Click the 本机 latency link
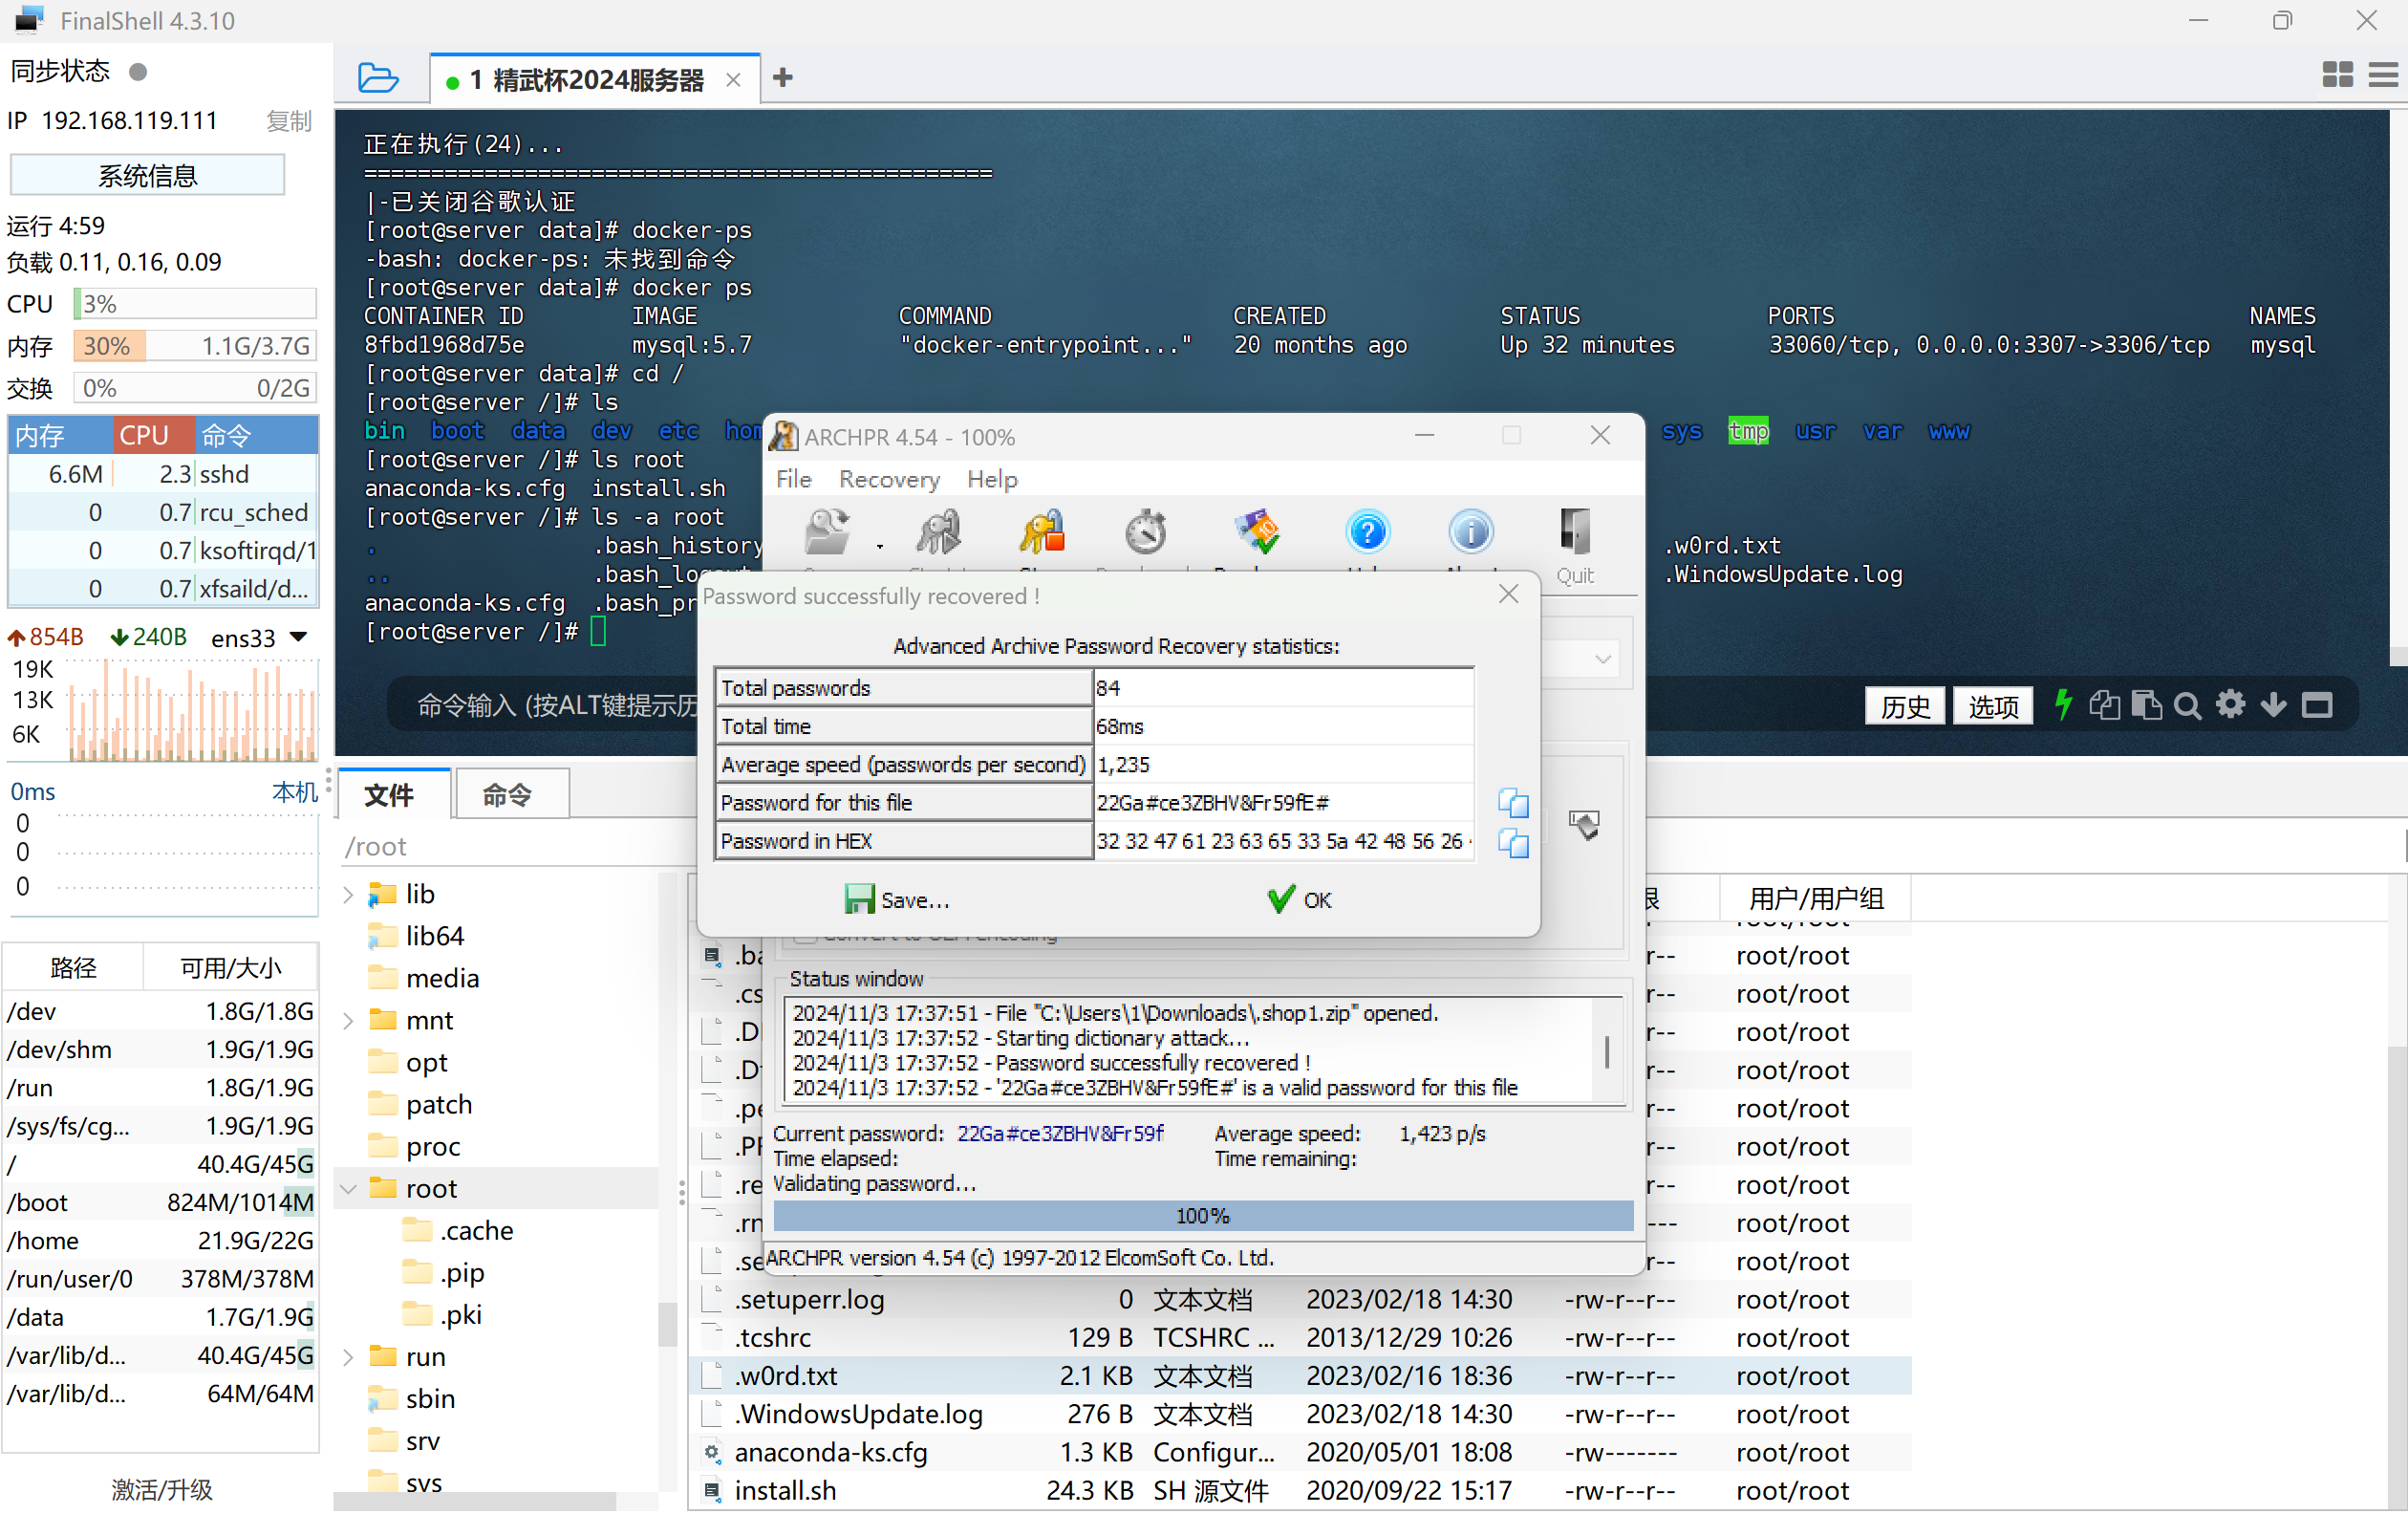The height and width of the screenshot is (1514, 2408). (x=295, y=792)
